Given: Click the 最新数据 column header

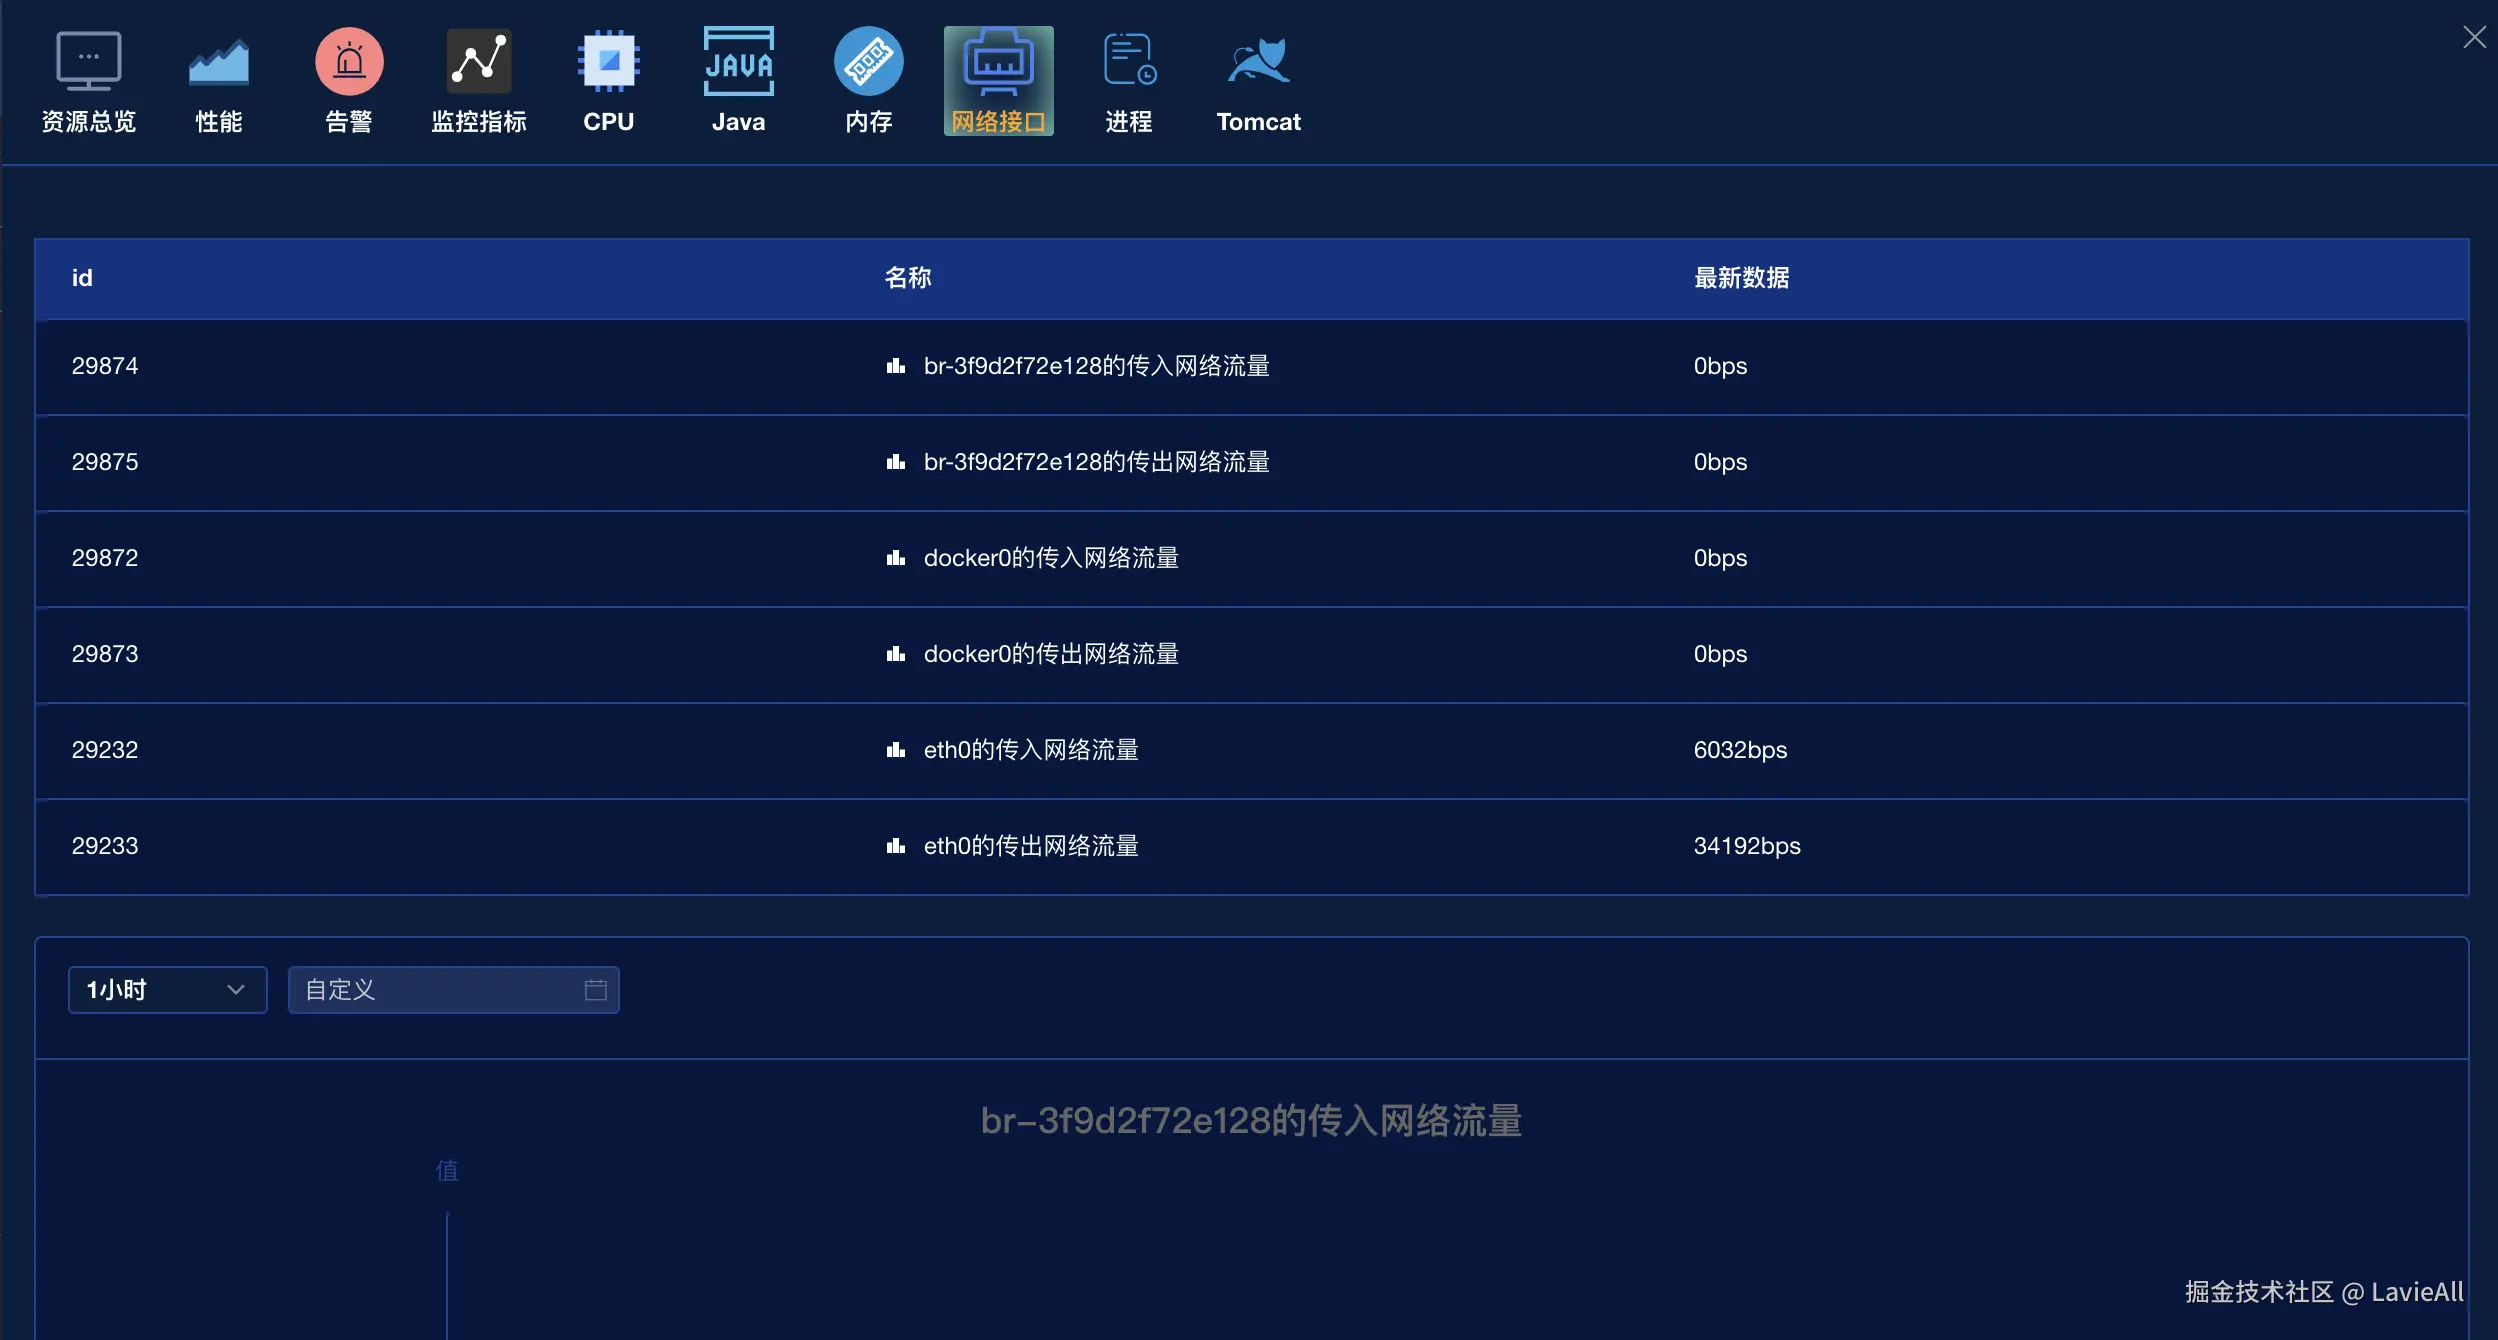Looking at the screenshot, I should [1741, 278].
